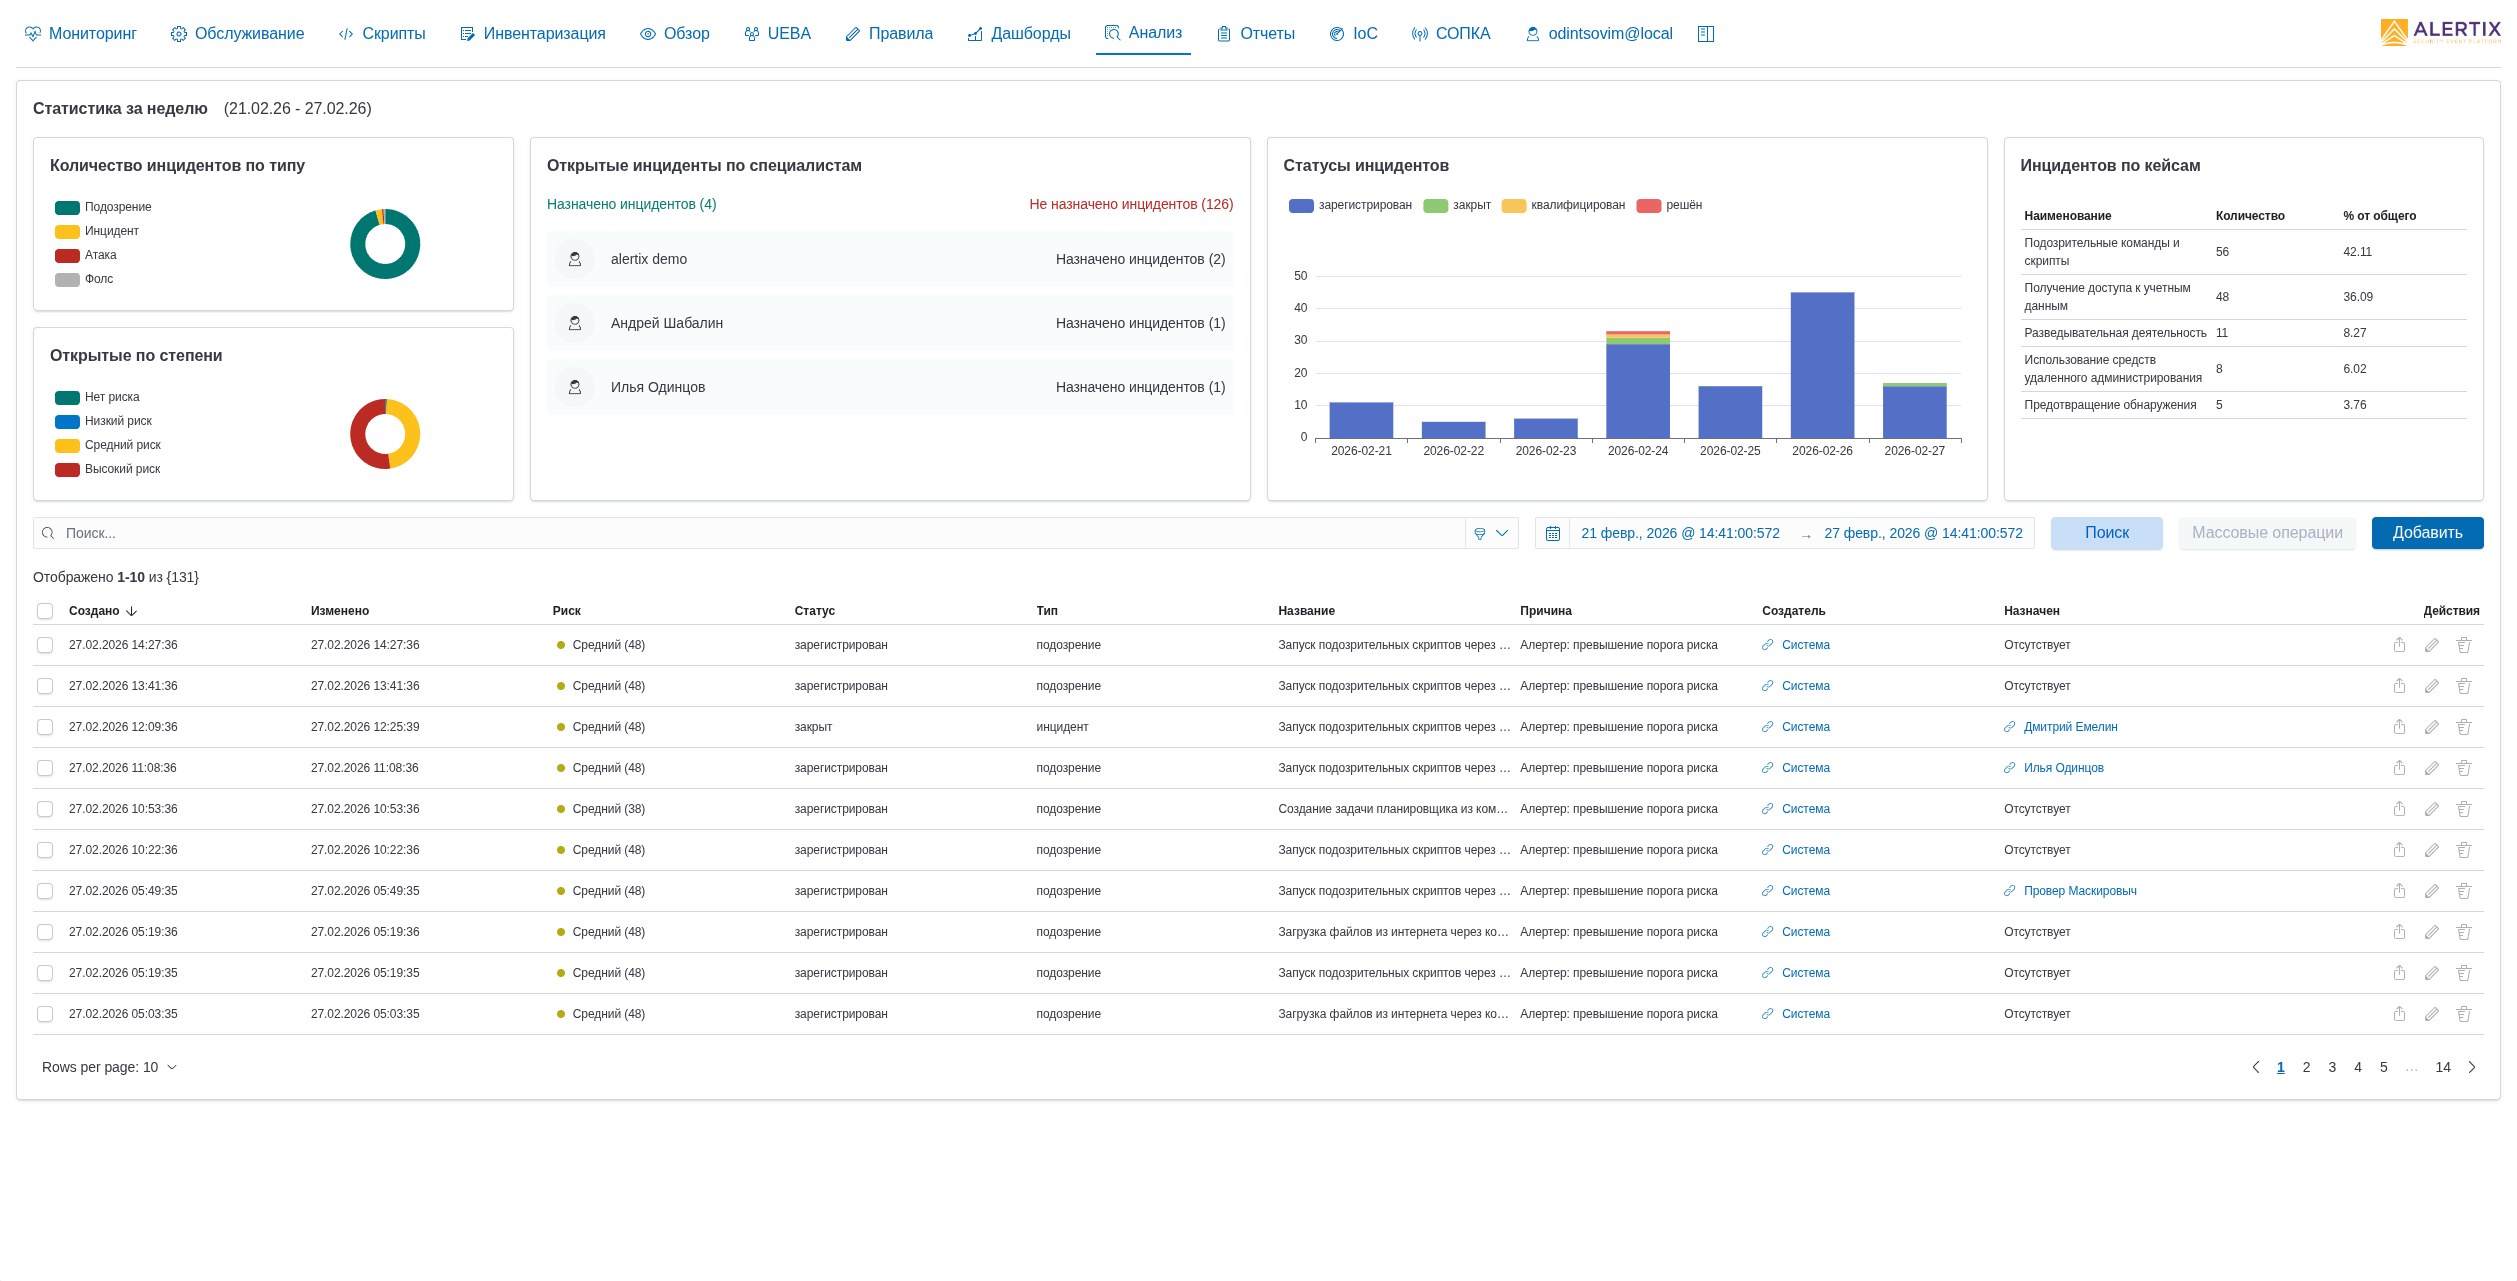Image resolution: width=2517 pixels, height=1281 pixels.
Task: Tick the select-all checkbox in table header
Action: click(45, 611)
